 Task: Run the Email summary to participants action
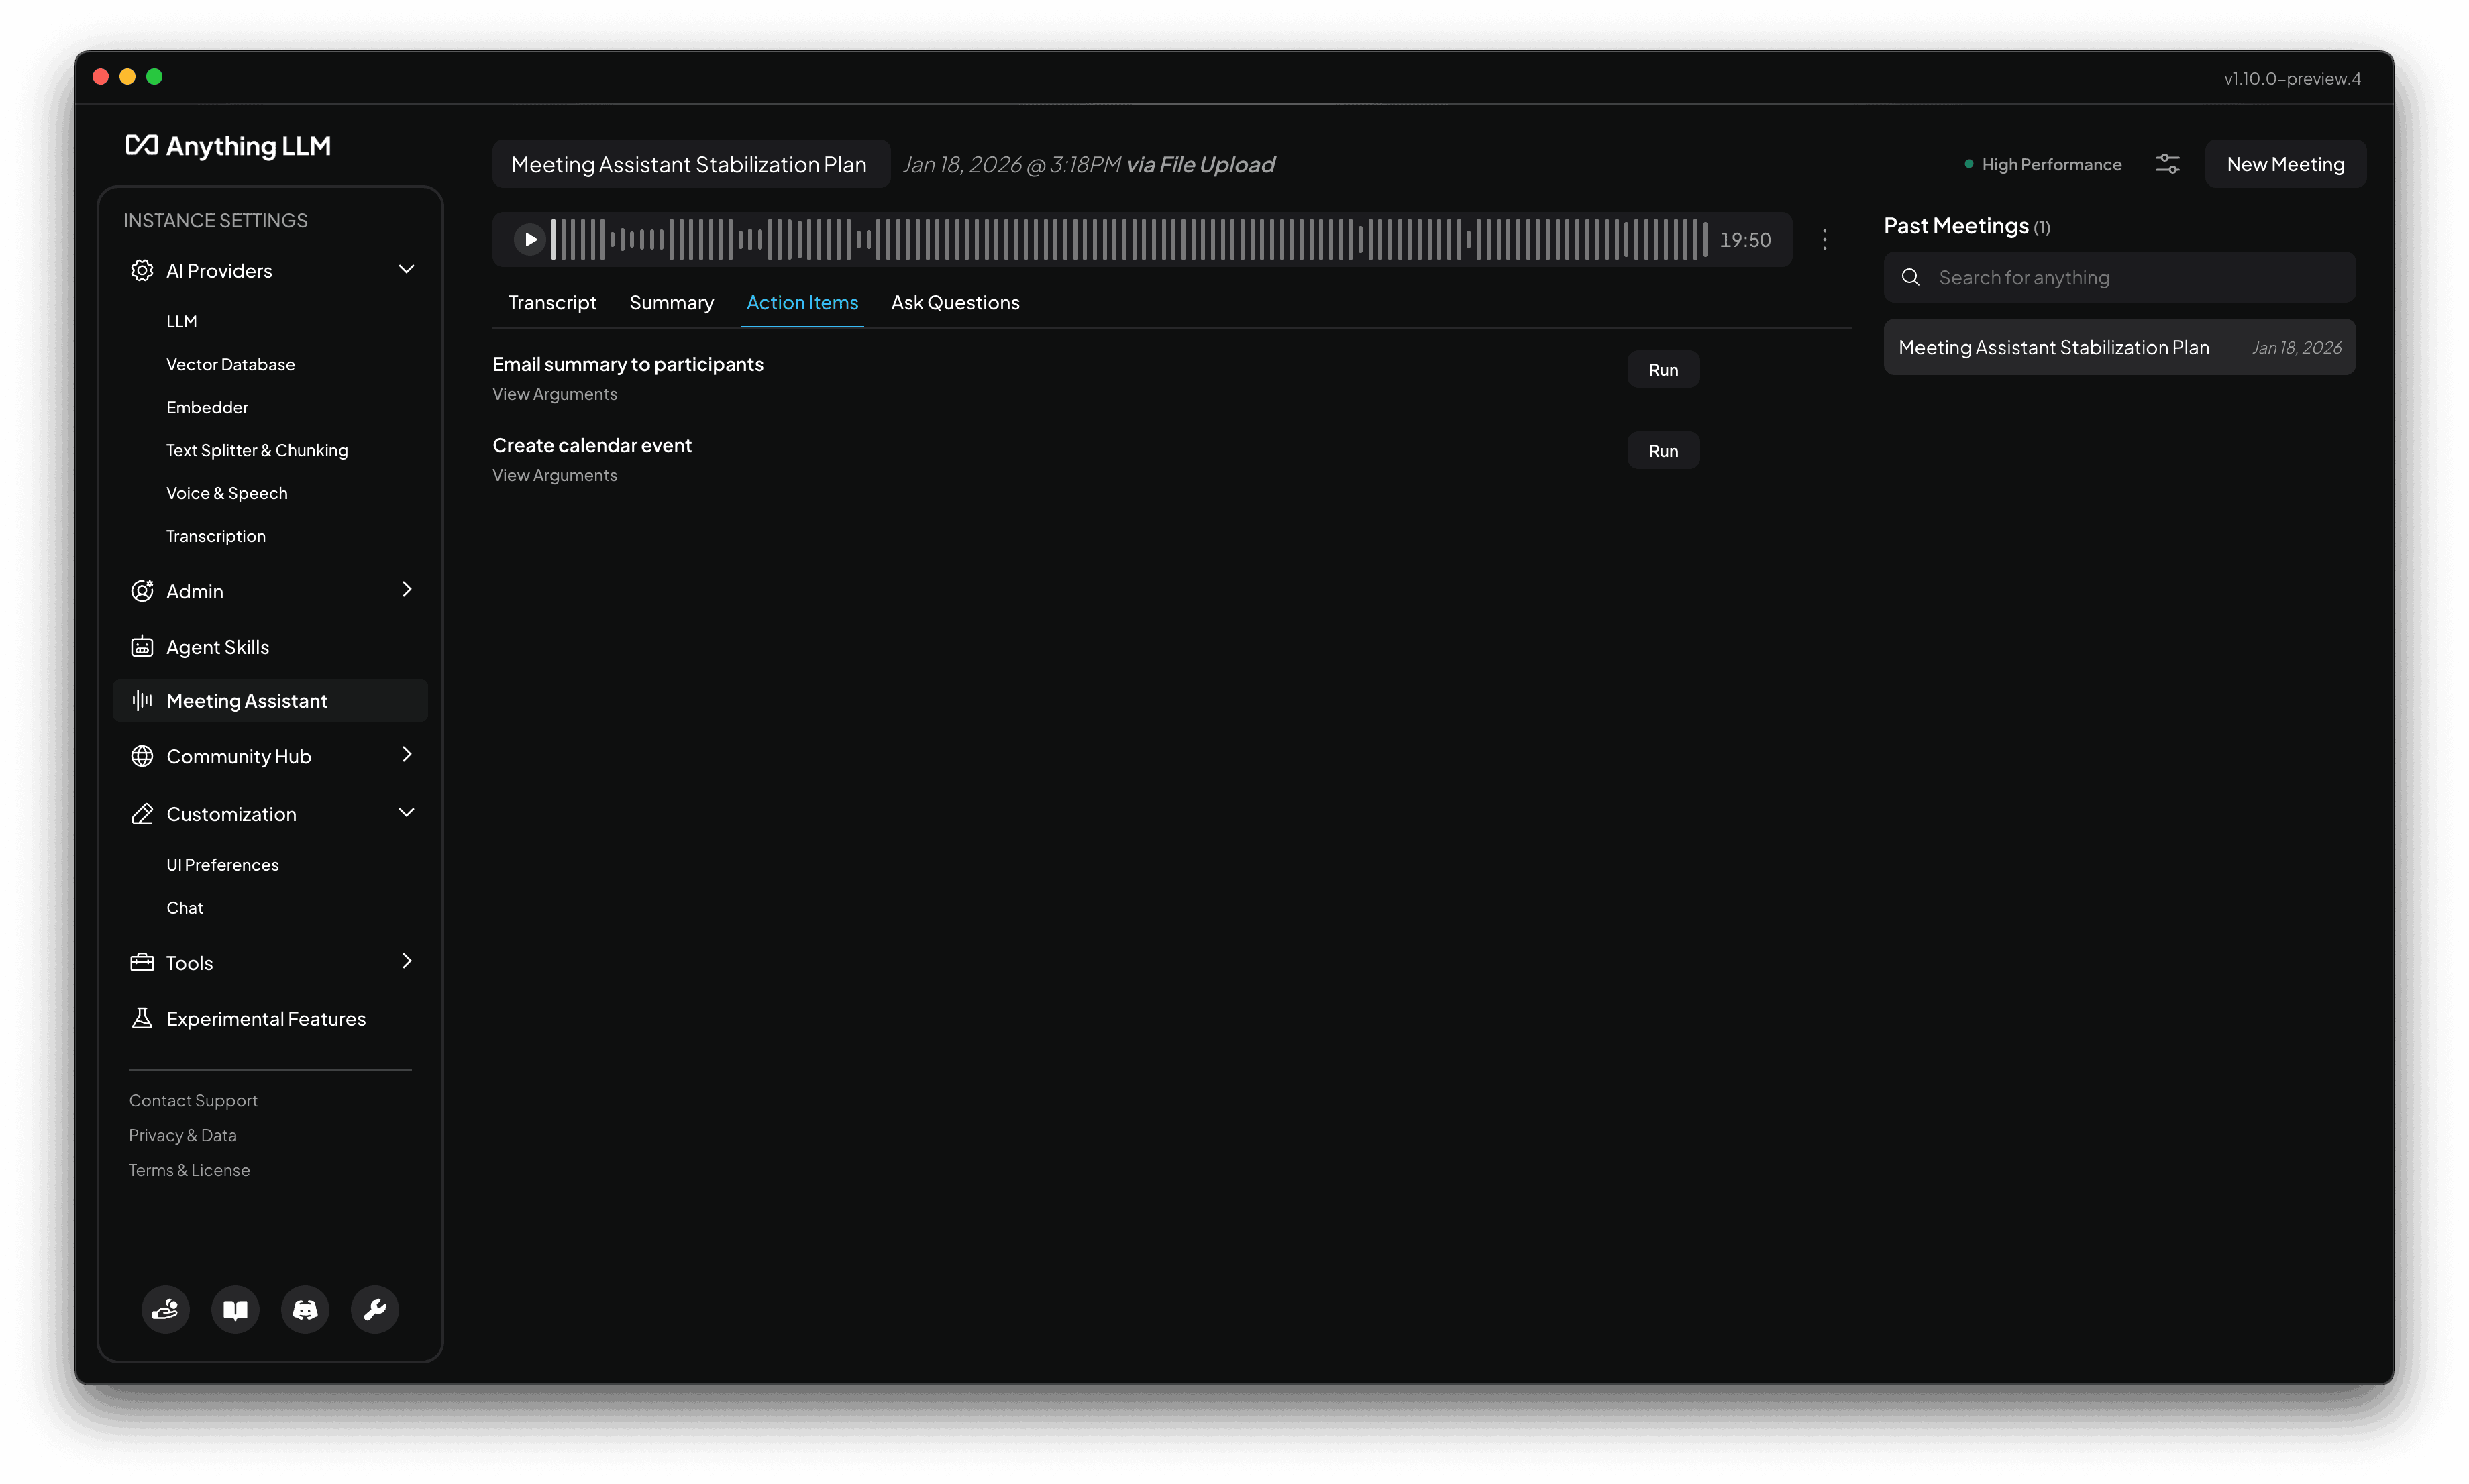pyautogui.click(x=1662, y=369)
